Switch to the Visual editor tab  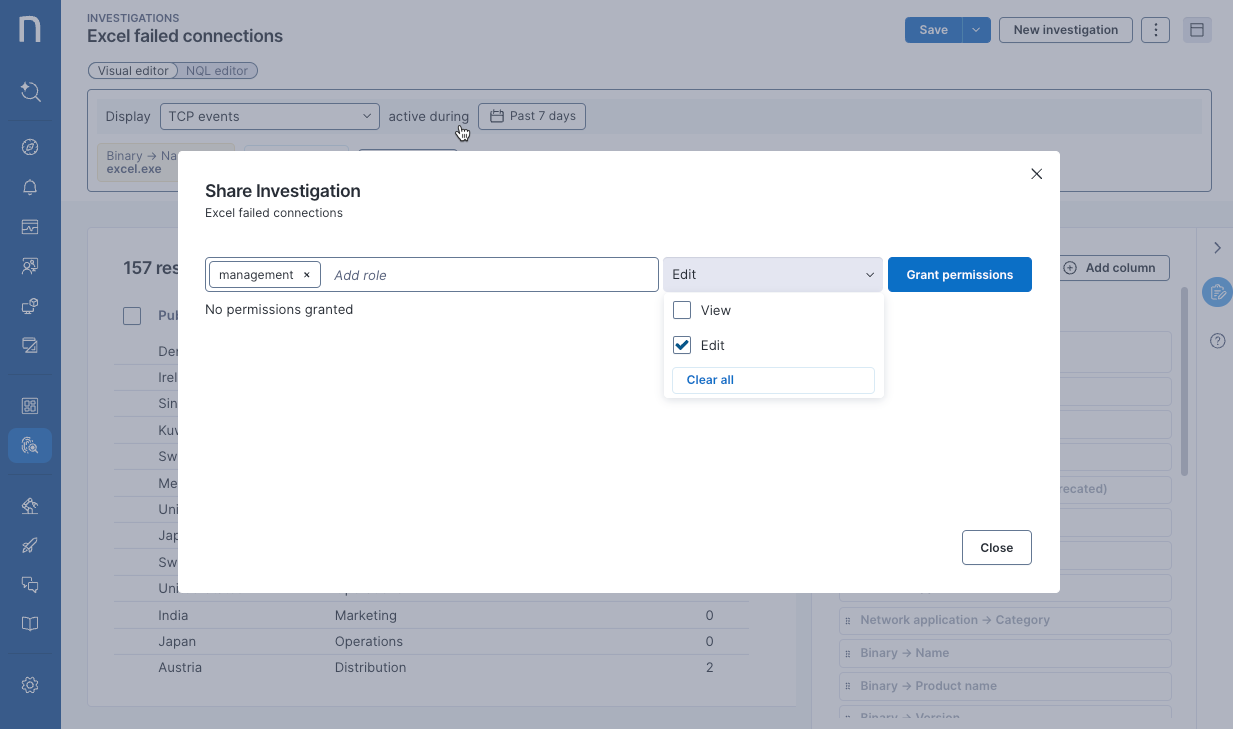tap(133, 71)
